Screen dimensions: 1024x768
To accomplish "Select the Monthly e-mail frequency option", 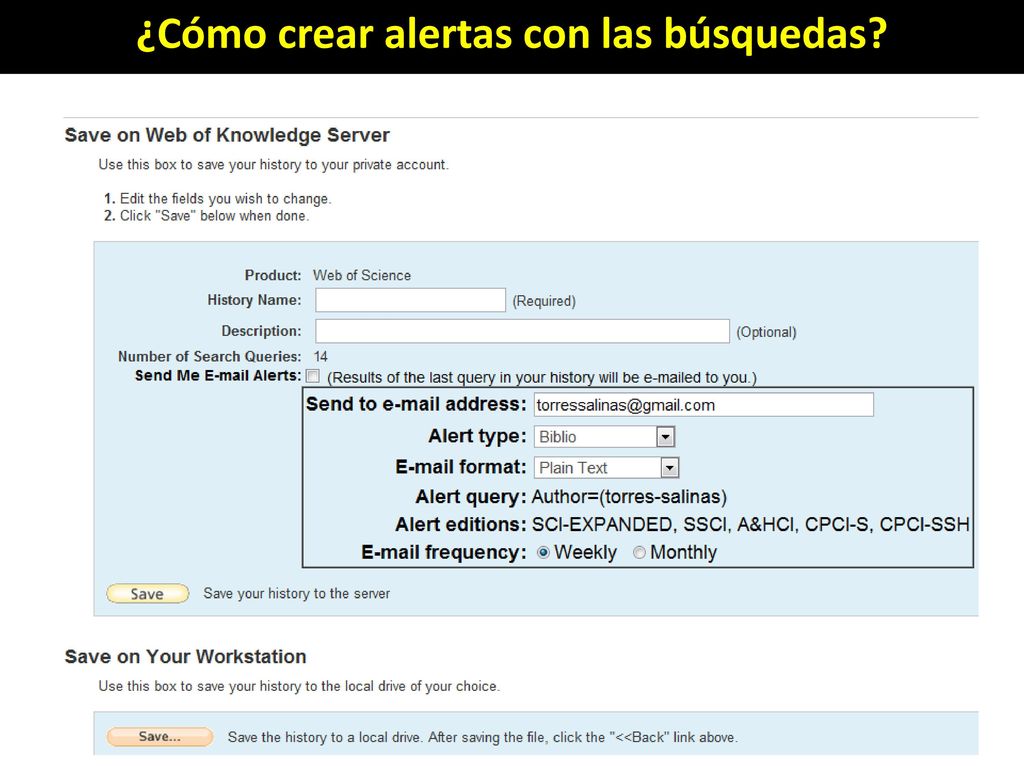I will pos(639,552).
